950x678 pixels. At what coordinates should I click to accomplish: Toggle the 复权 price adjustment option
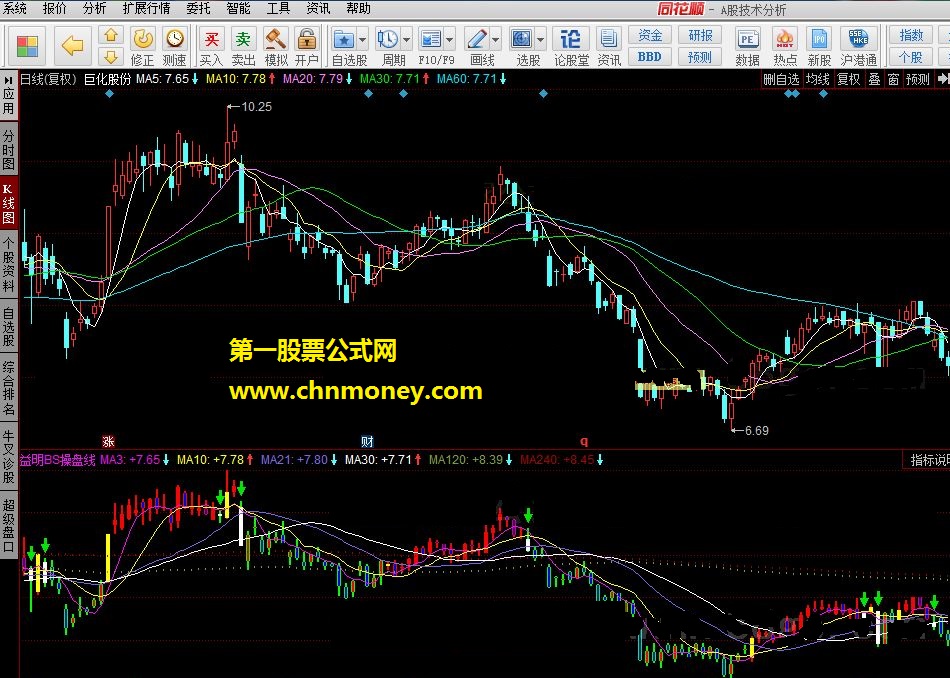848,79
